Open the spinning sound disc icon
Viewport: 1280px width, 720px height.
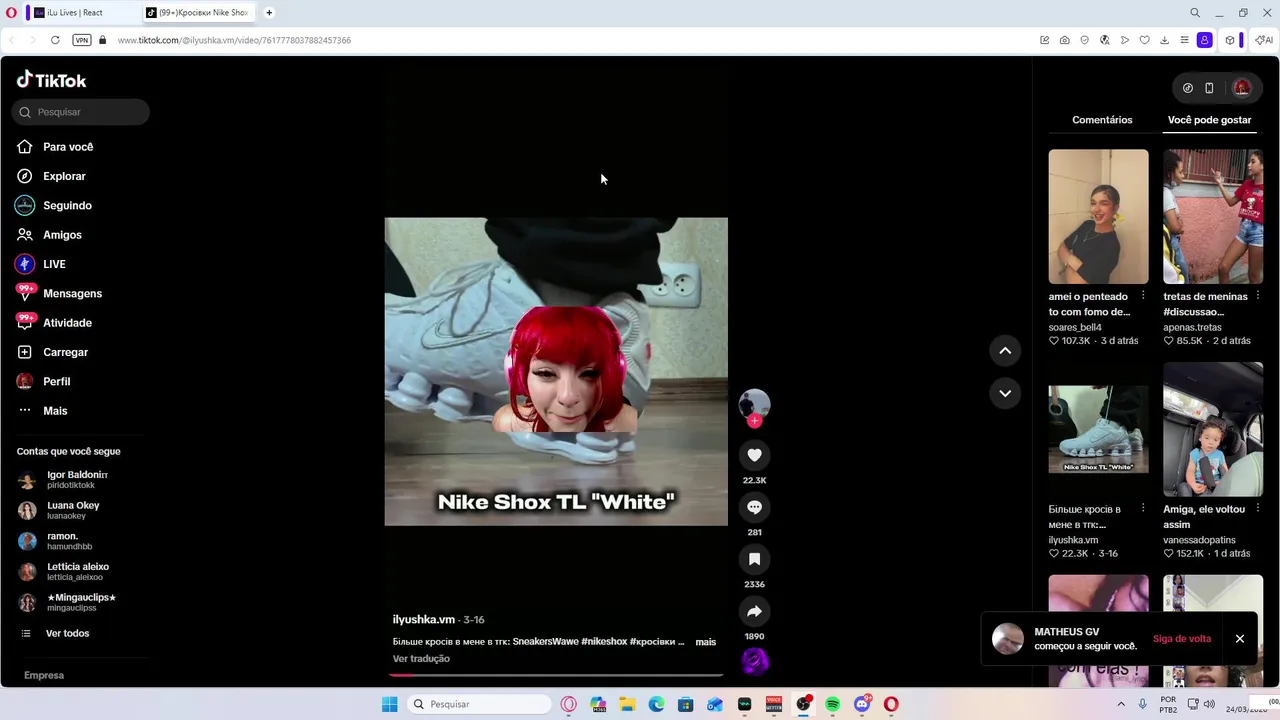click(x=754, y=660)
